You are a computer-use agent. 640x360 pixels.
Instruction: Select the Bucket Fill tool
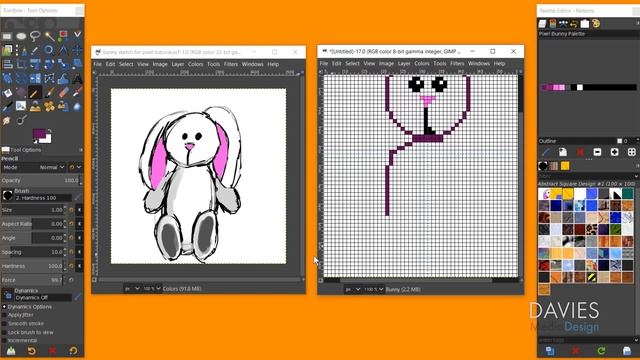[7, 93]
